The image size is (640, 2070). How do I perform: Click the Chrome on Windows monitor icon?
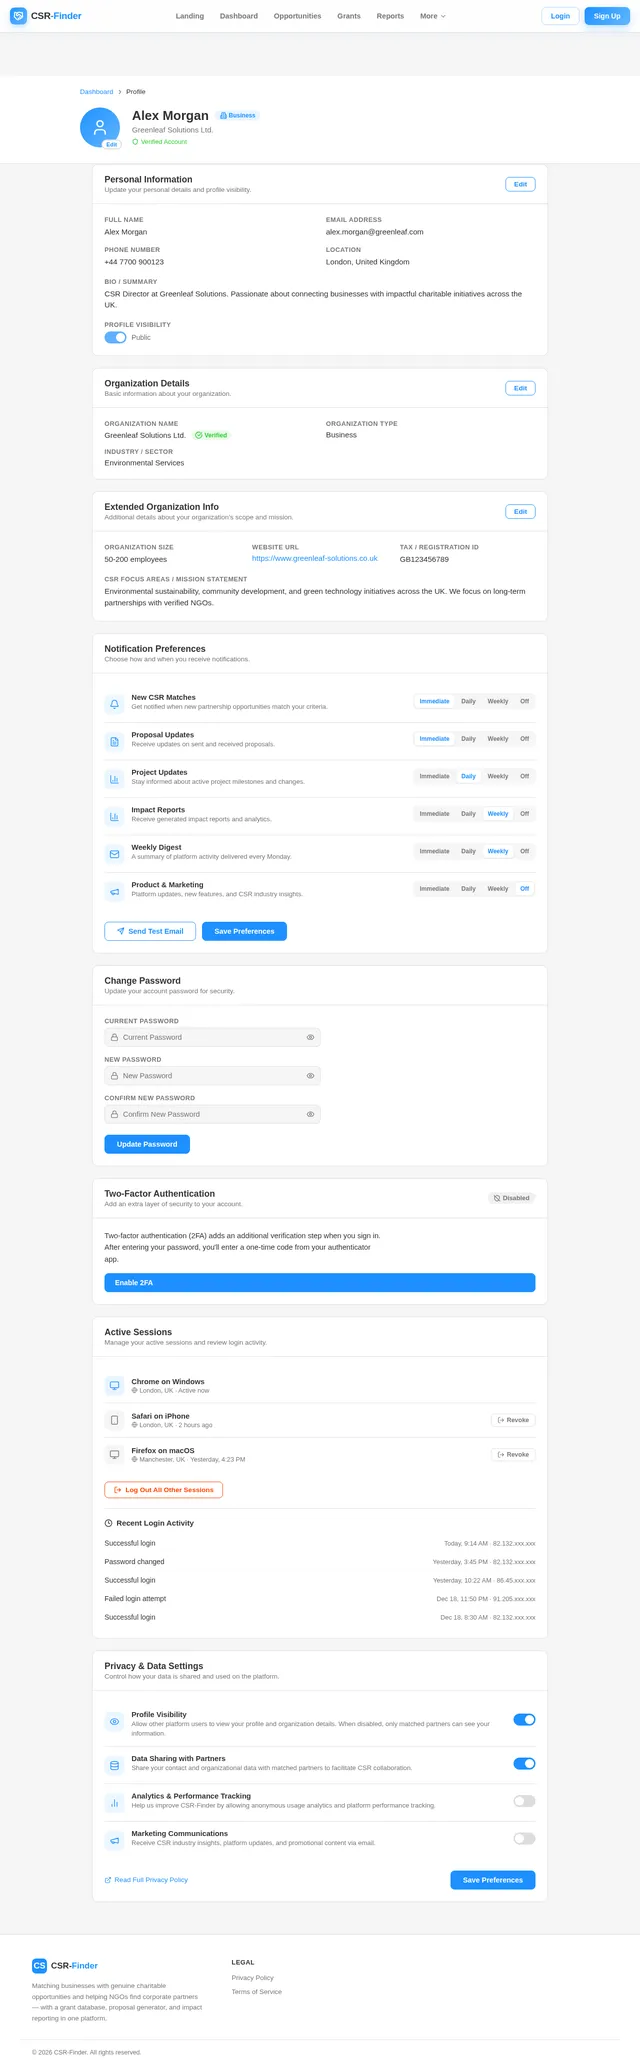point(114,1385)
